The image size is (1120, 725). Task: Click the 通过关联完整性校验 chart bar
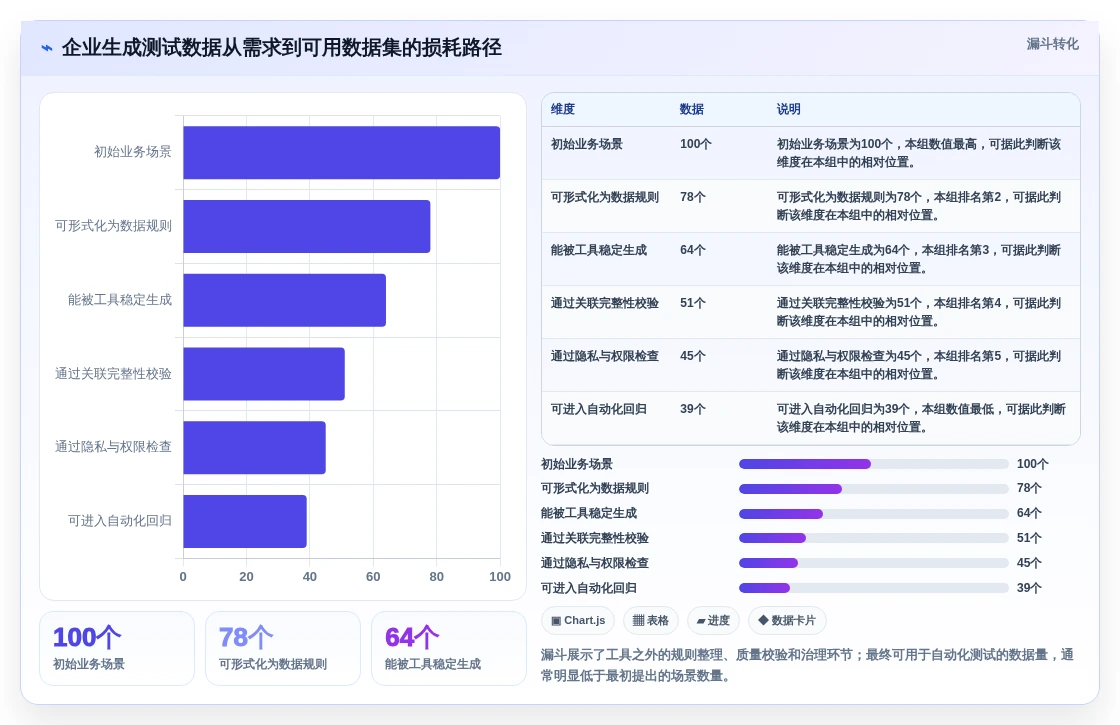point(264,374)
